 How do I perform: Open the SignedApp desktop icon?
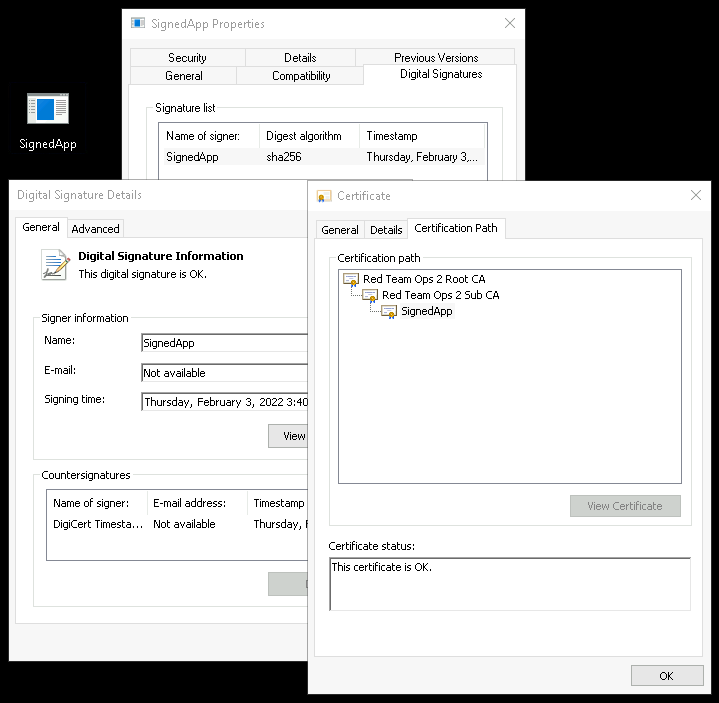[47, 109]
